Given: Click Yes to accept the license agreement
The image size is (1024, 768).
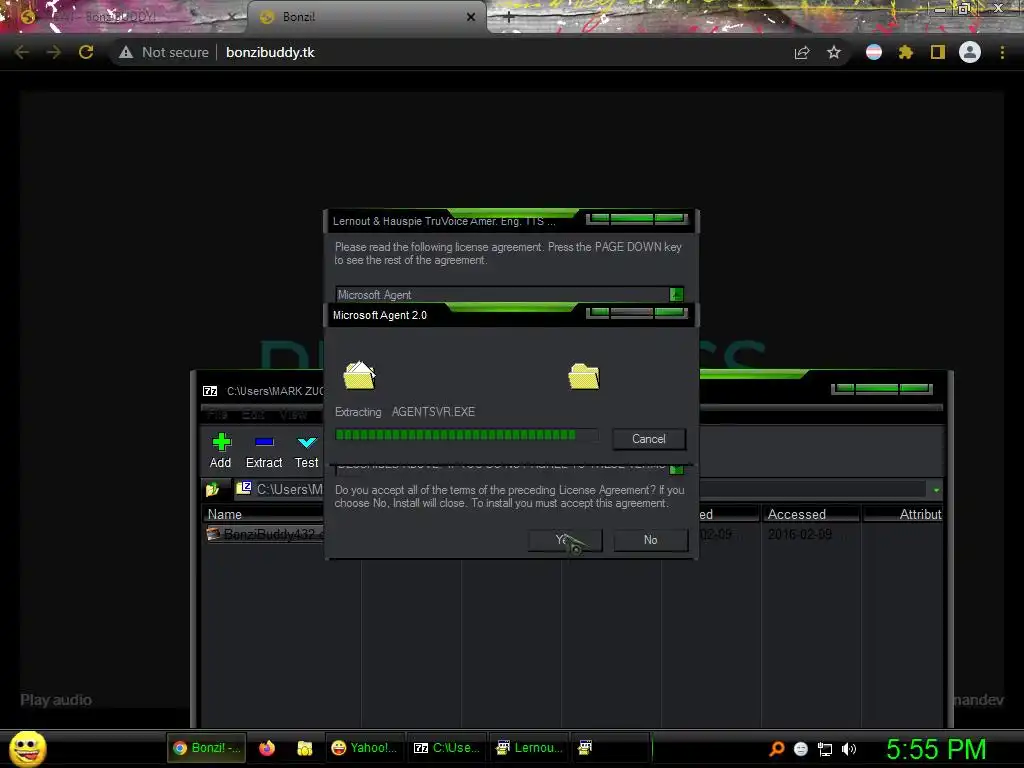Looking at the screenshot, I should click(x=564, y=540).
